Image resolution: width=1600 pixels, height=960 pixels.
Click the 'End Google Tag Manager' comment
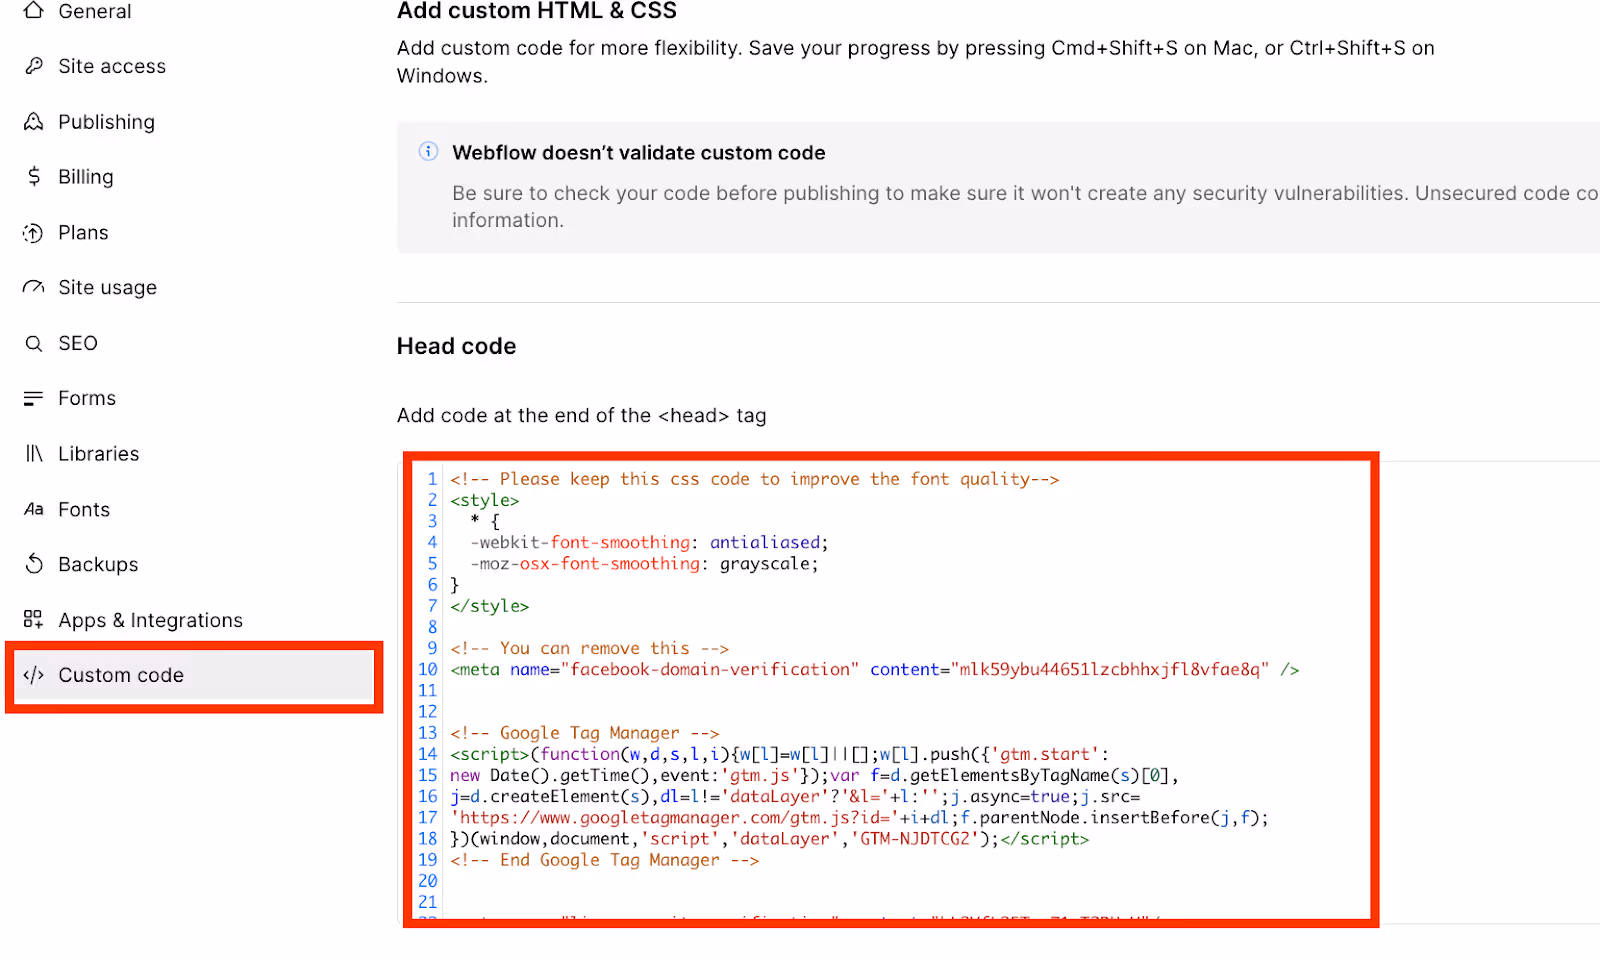[605, 860]
